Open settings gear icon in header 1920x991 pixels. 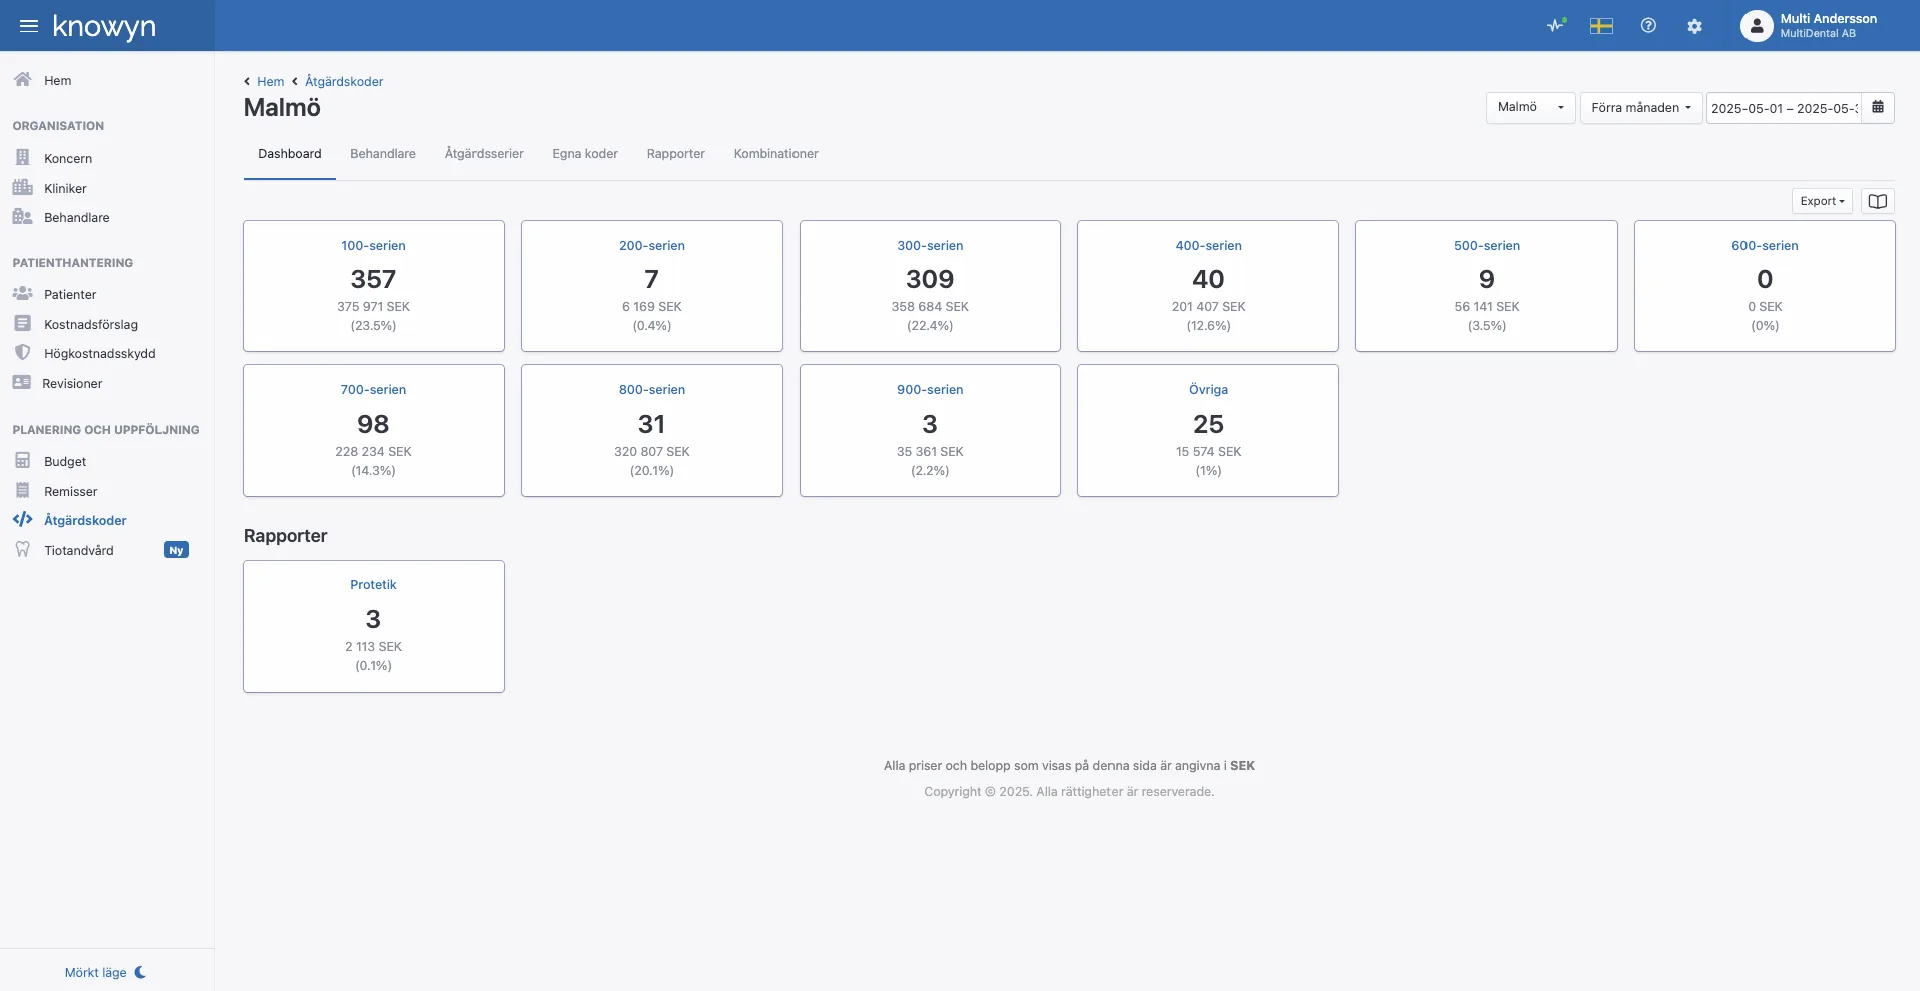1694,27
